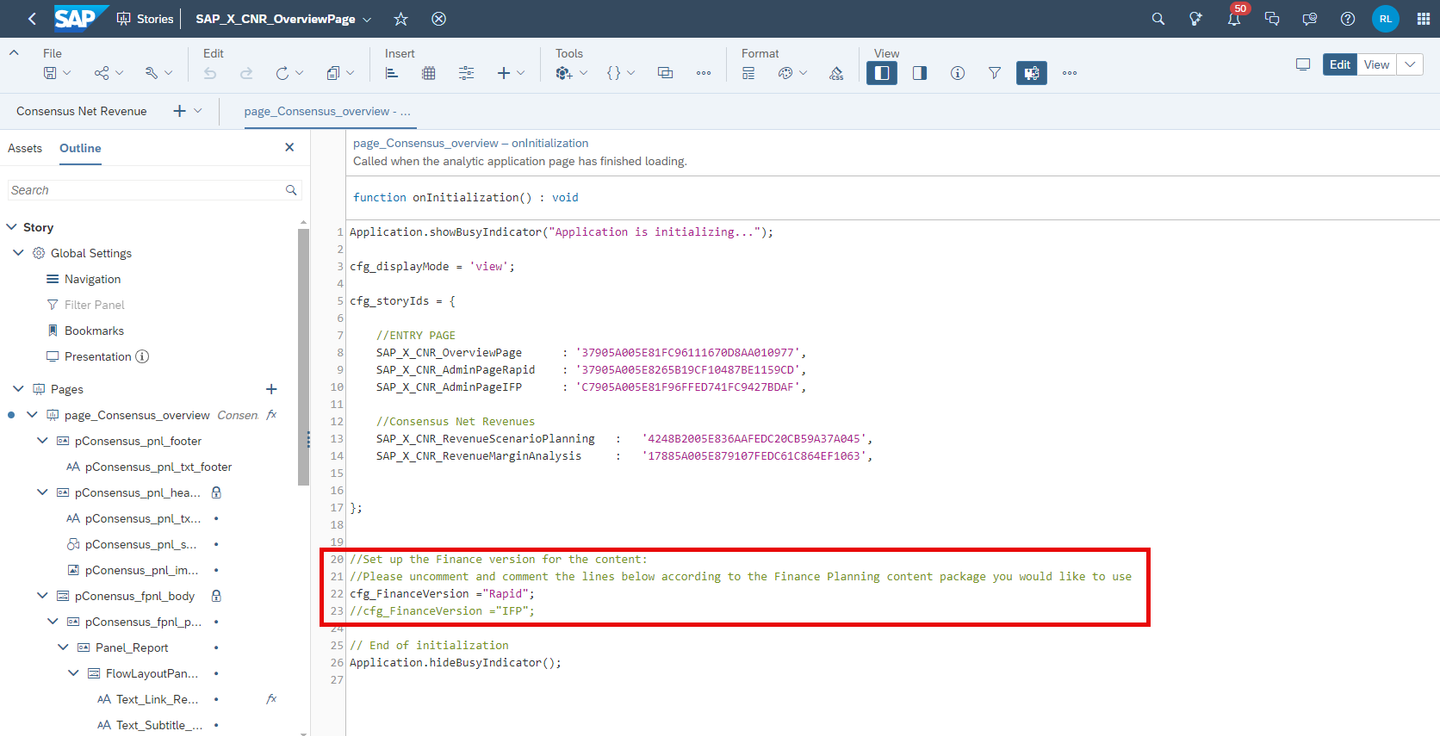Open notifications bell showing 50
The height and width of the screenshot is (736, 1440).
click(x=1234, y=19)
